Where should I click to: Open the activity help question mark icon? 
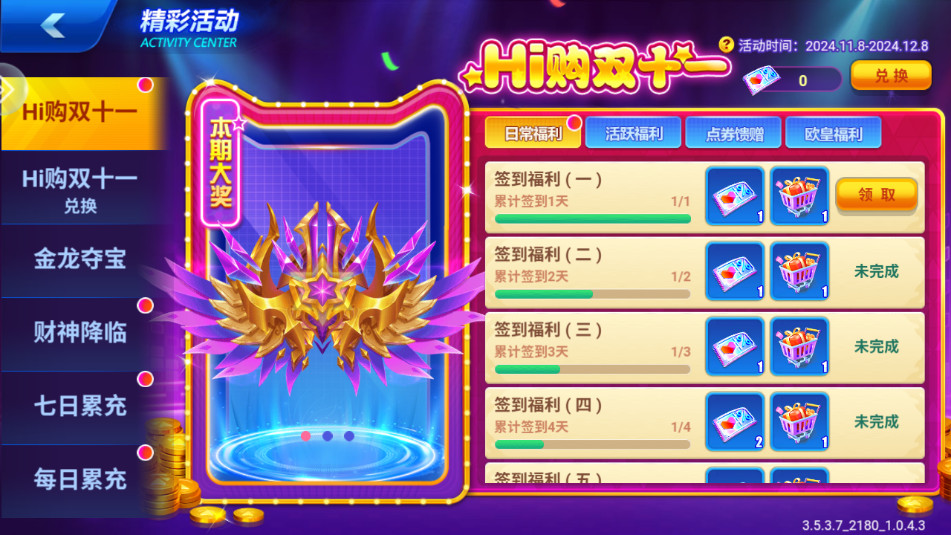[726, 44]
